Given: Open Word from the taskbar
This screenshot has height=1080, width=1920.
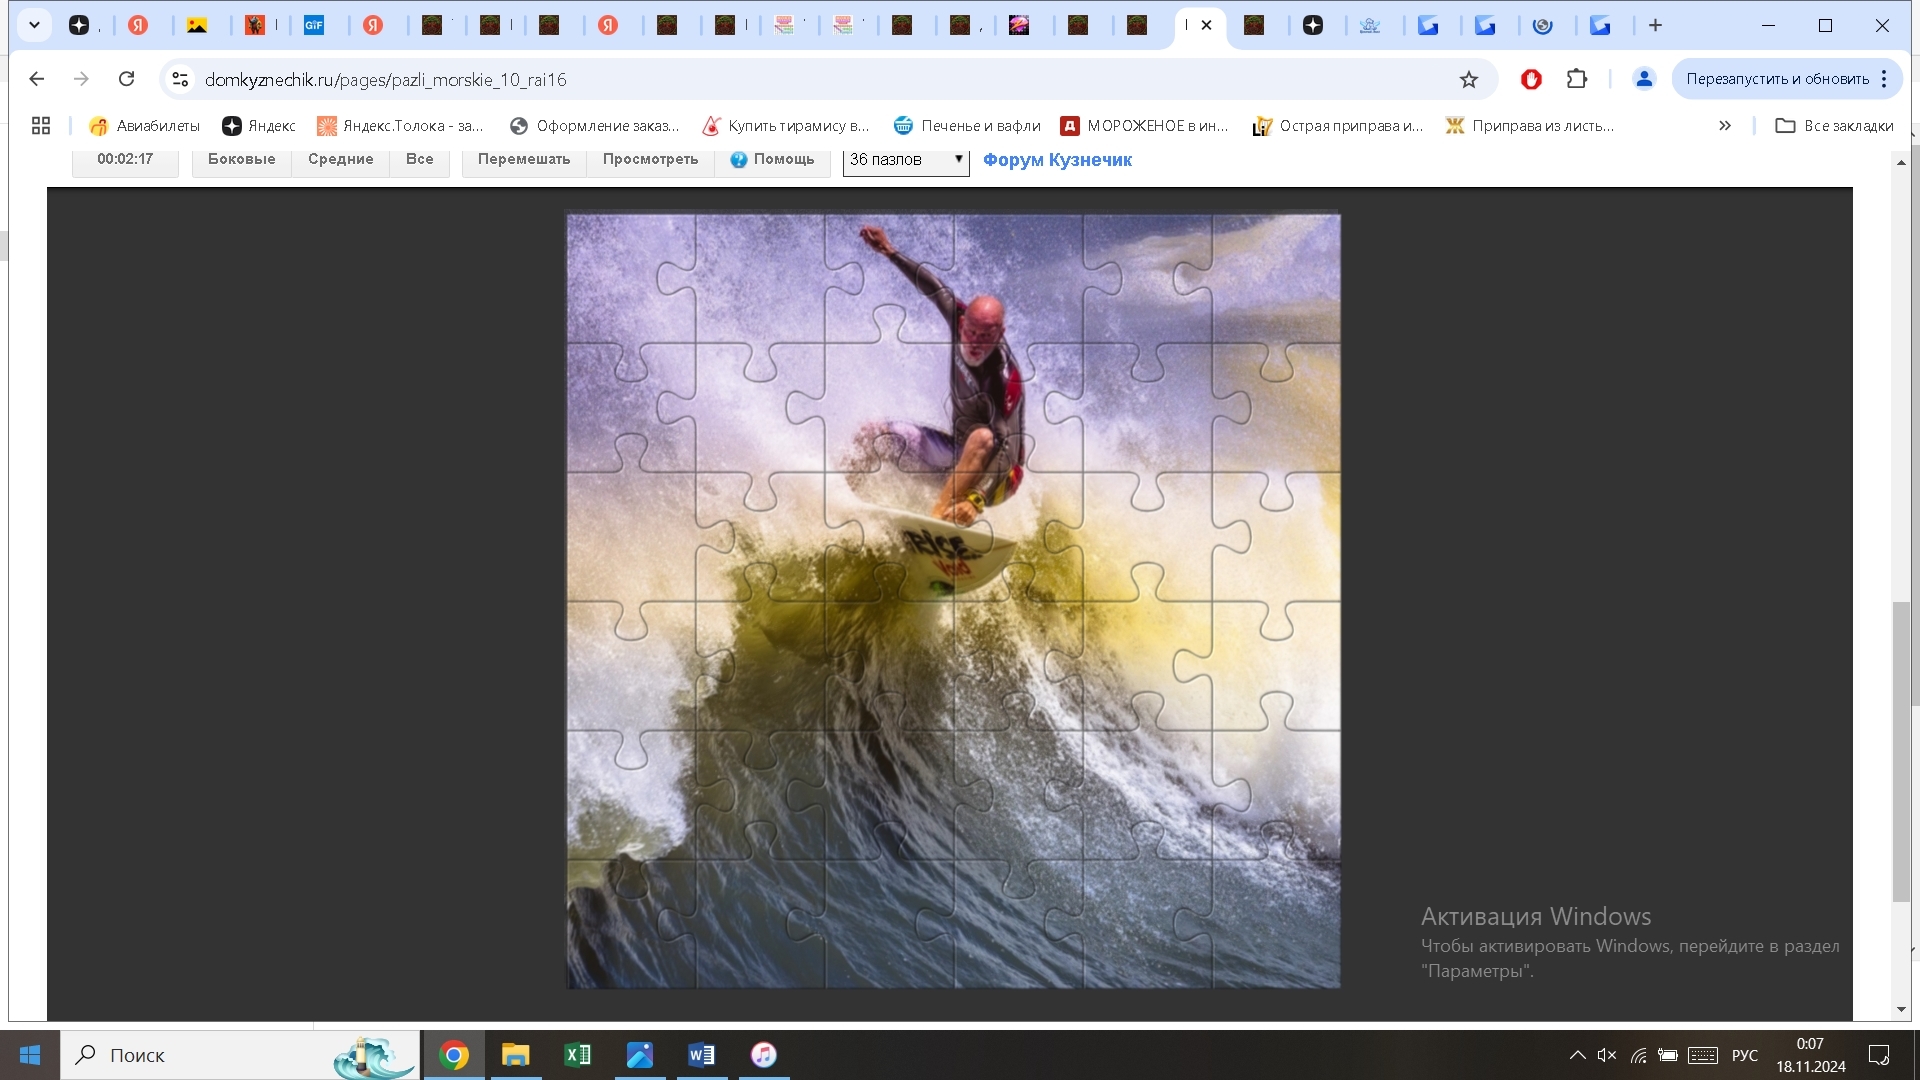Looking at the screenshot, I should [x=702, y=1055].
